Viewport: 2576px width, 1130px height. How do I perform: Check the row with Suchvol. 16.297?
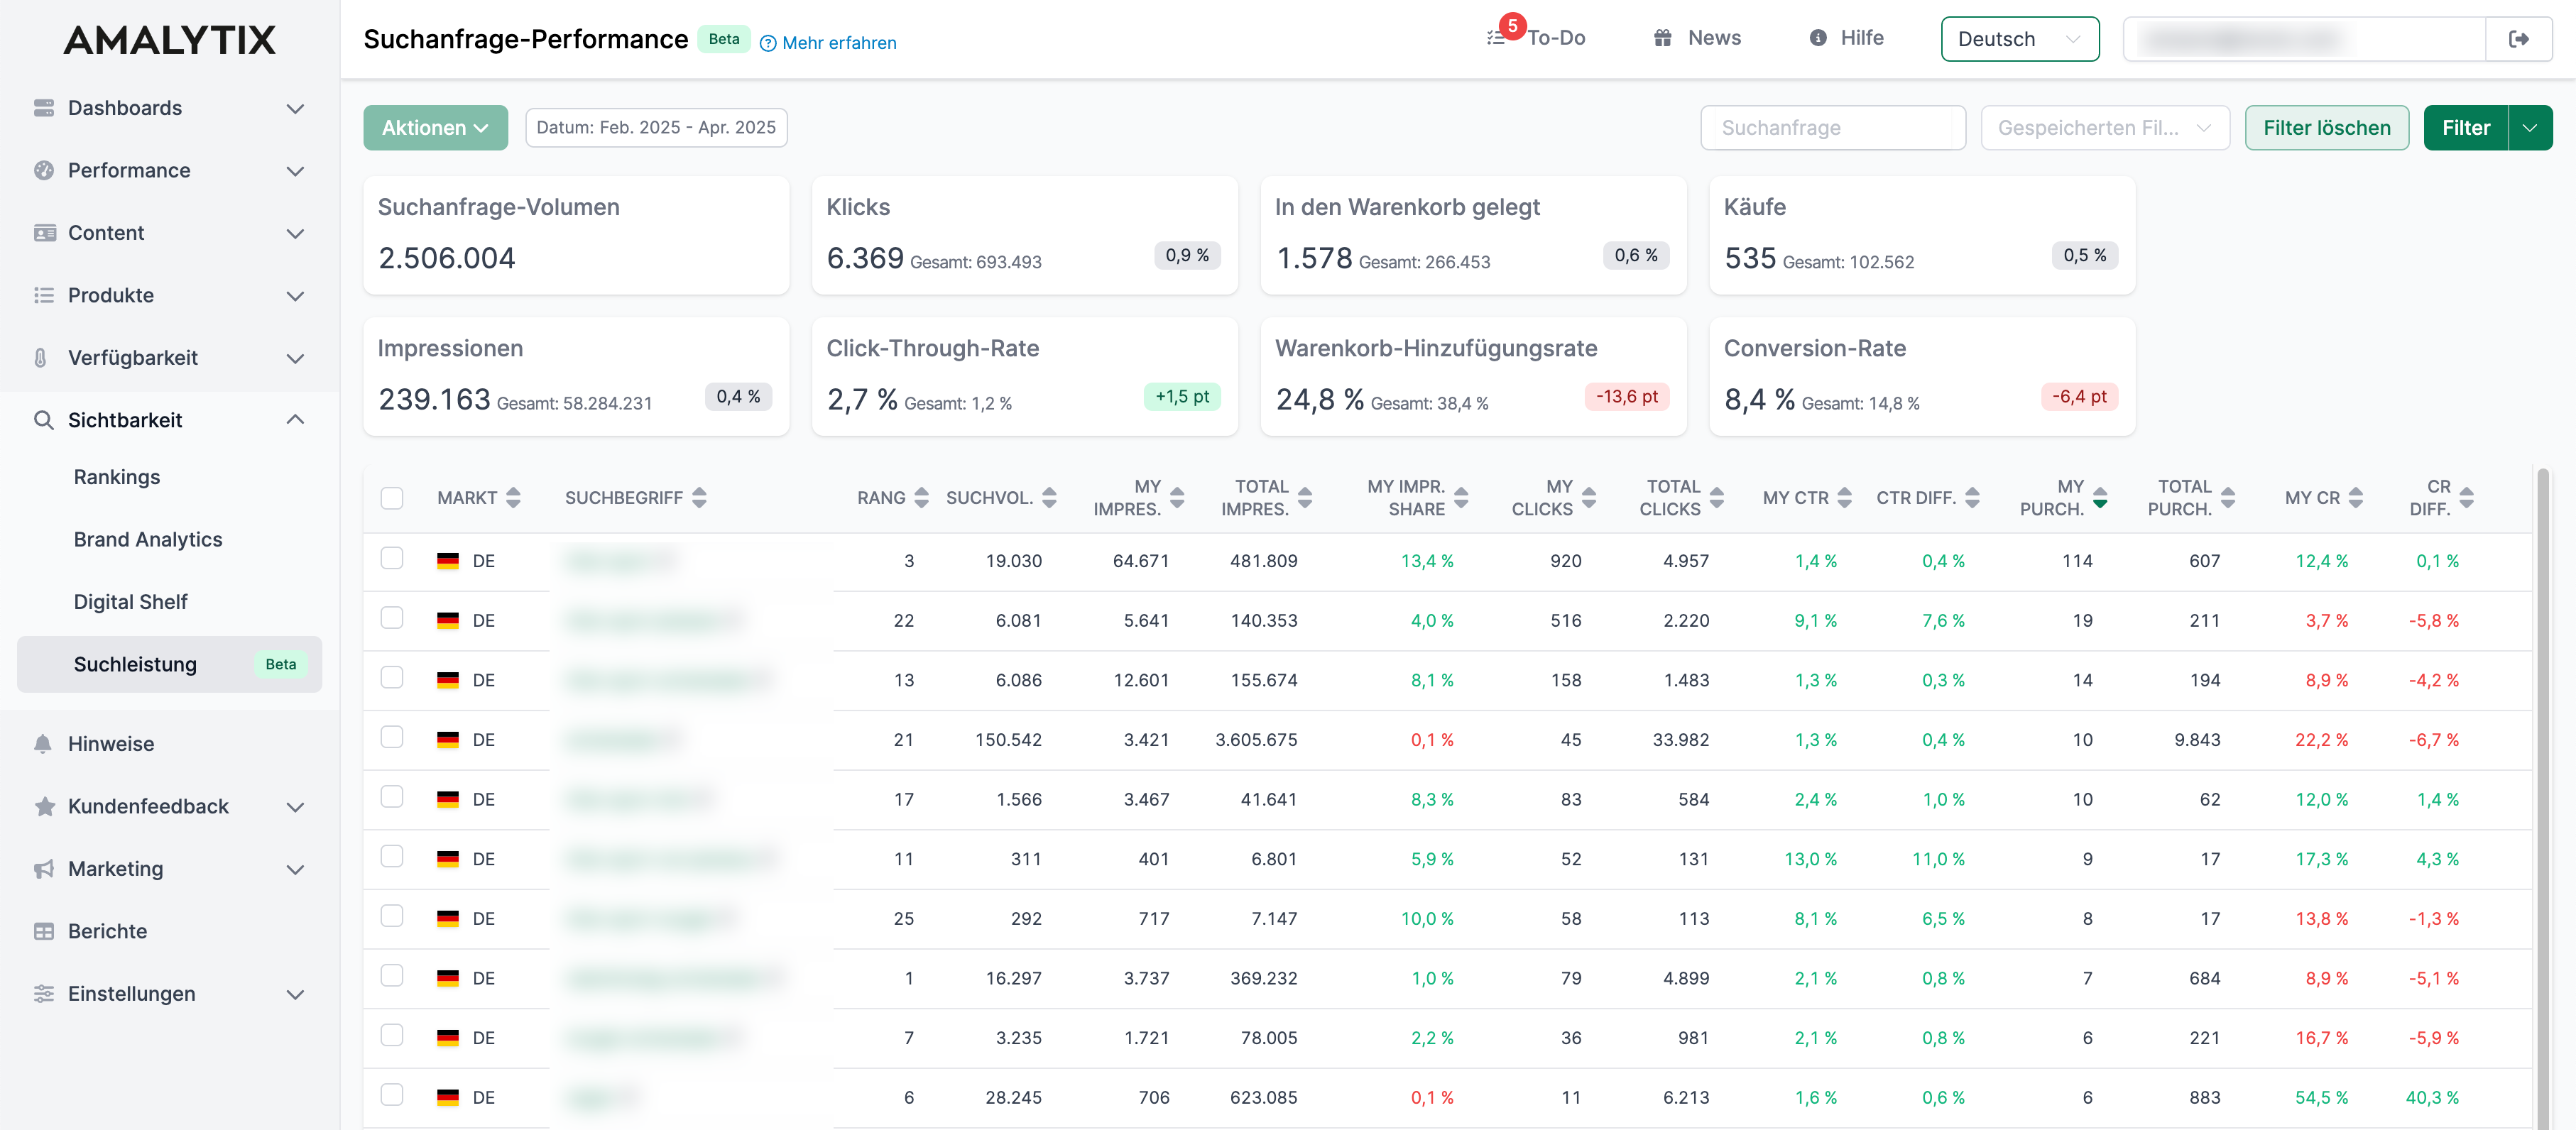tap(392, 975)
